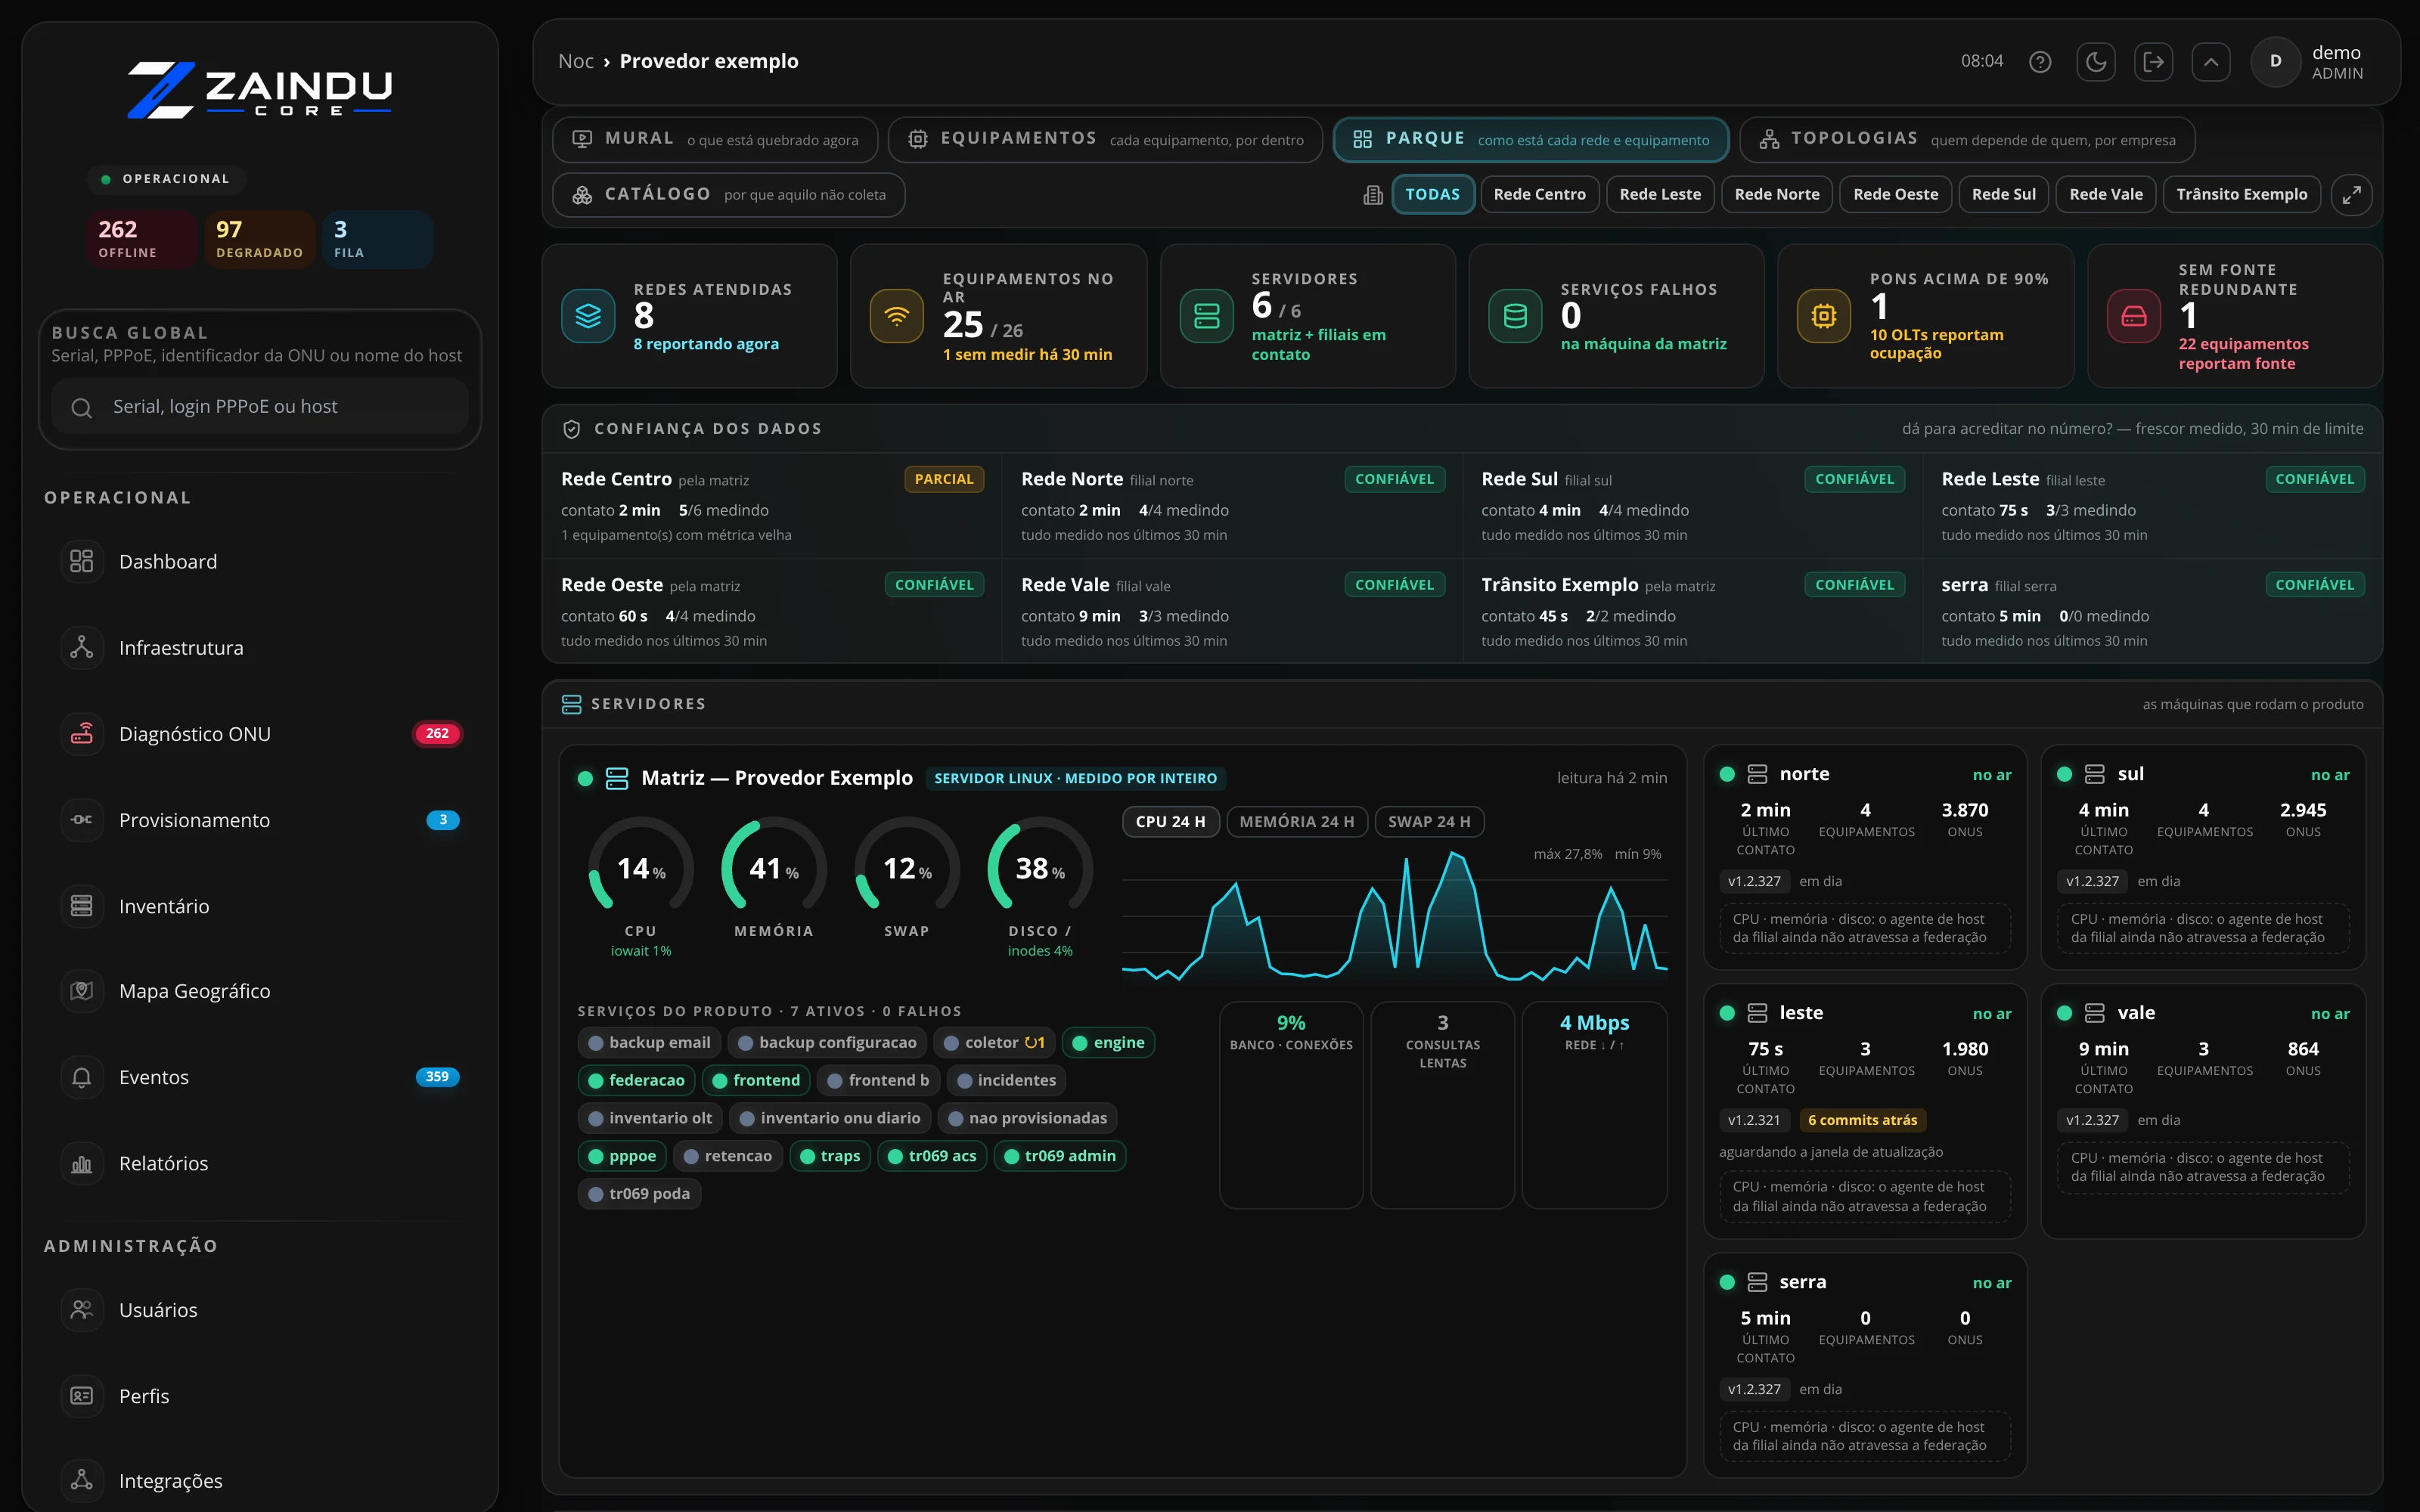Filter by Rede Vale
The height and width of the screenshot is (1512, 2420).
point(2106,194)
